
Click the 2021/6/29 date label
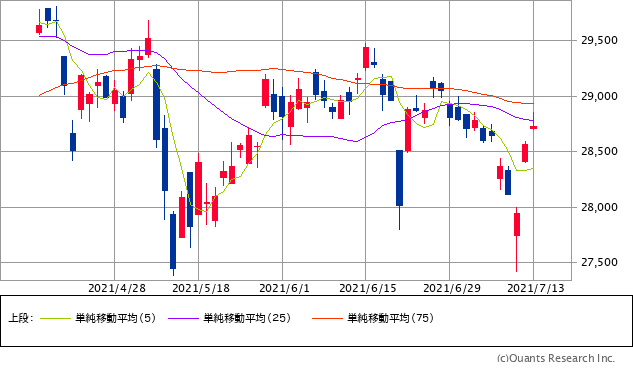point(452,288)
